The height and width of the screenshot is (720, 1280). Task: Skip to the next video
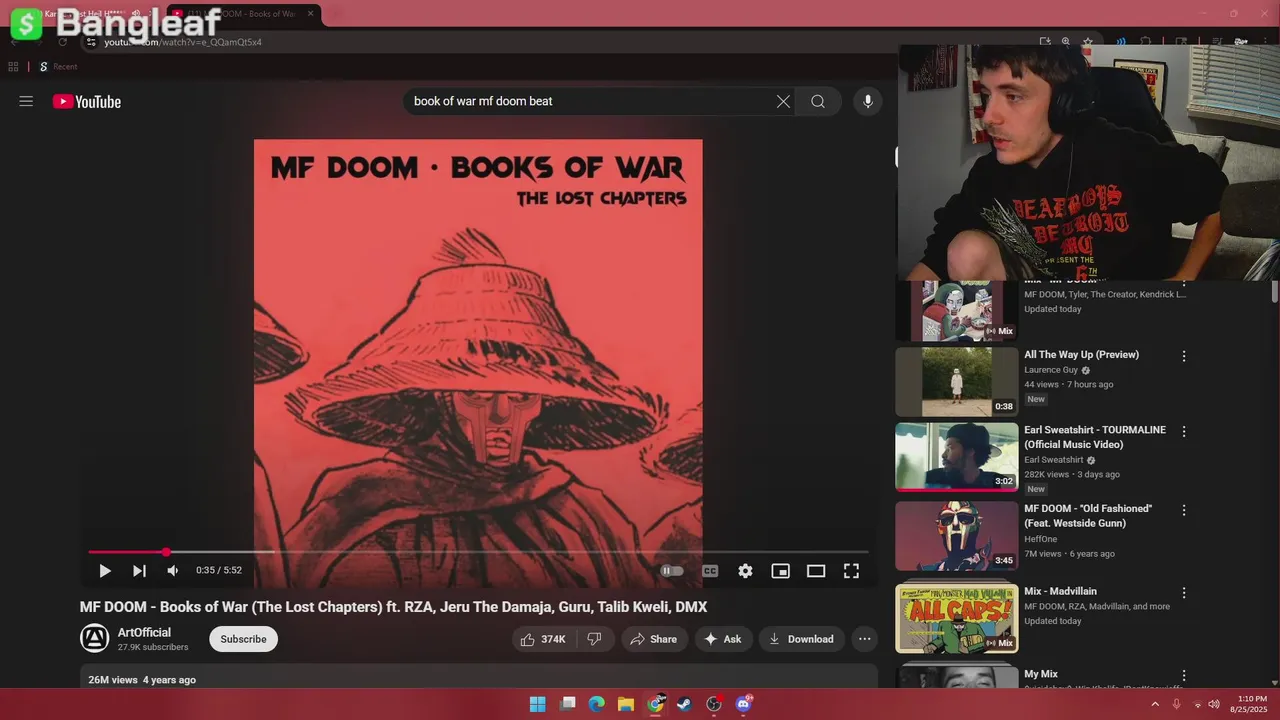point(139,571)
